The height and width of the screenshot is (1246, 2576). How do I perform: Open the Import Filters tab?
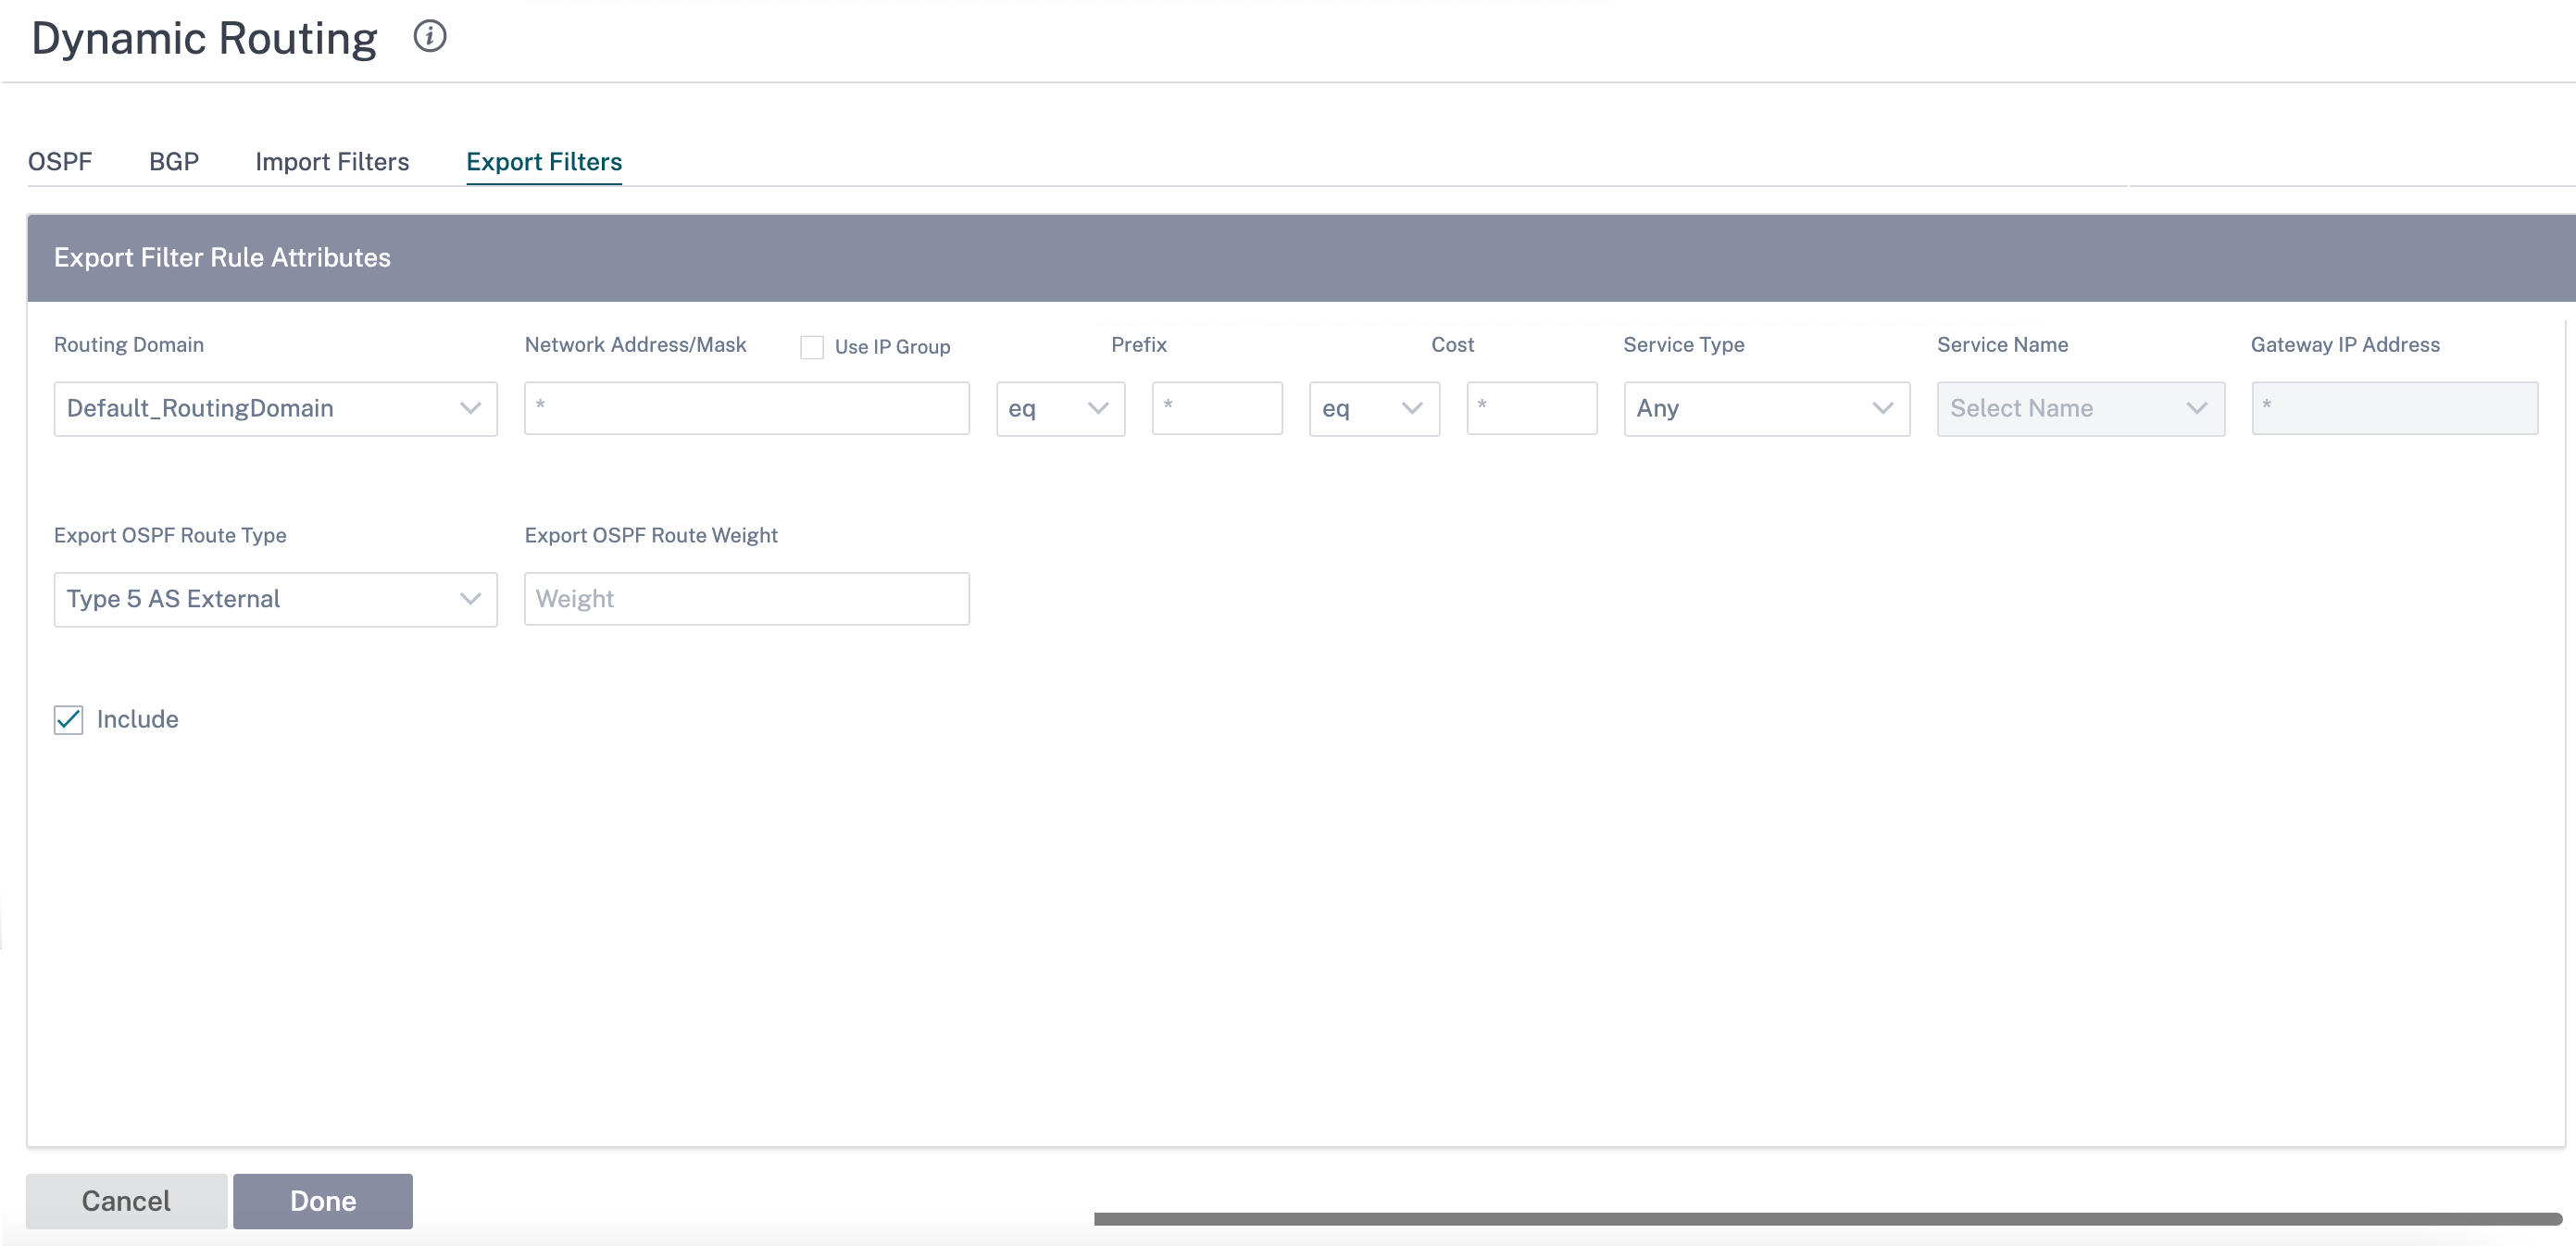click(x=332, y=161)
